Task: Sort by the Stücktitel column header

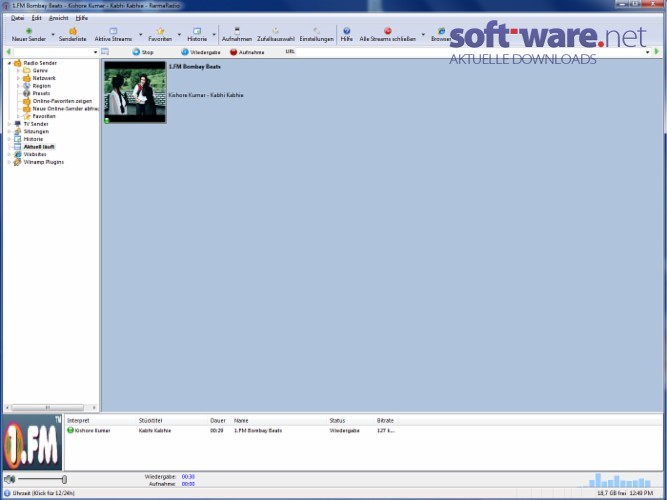Action: [150, 420]
